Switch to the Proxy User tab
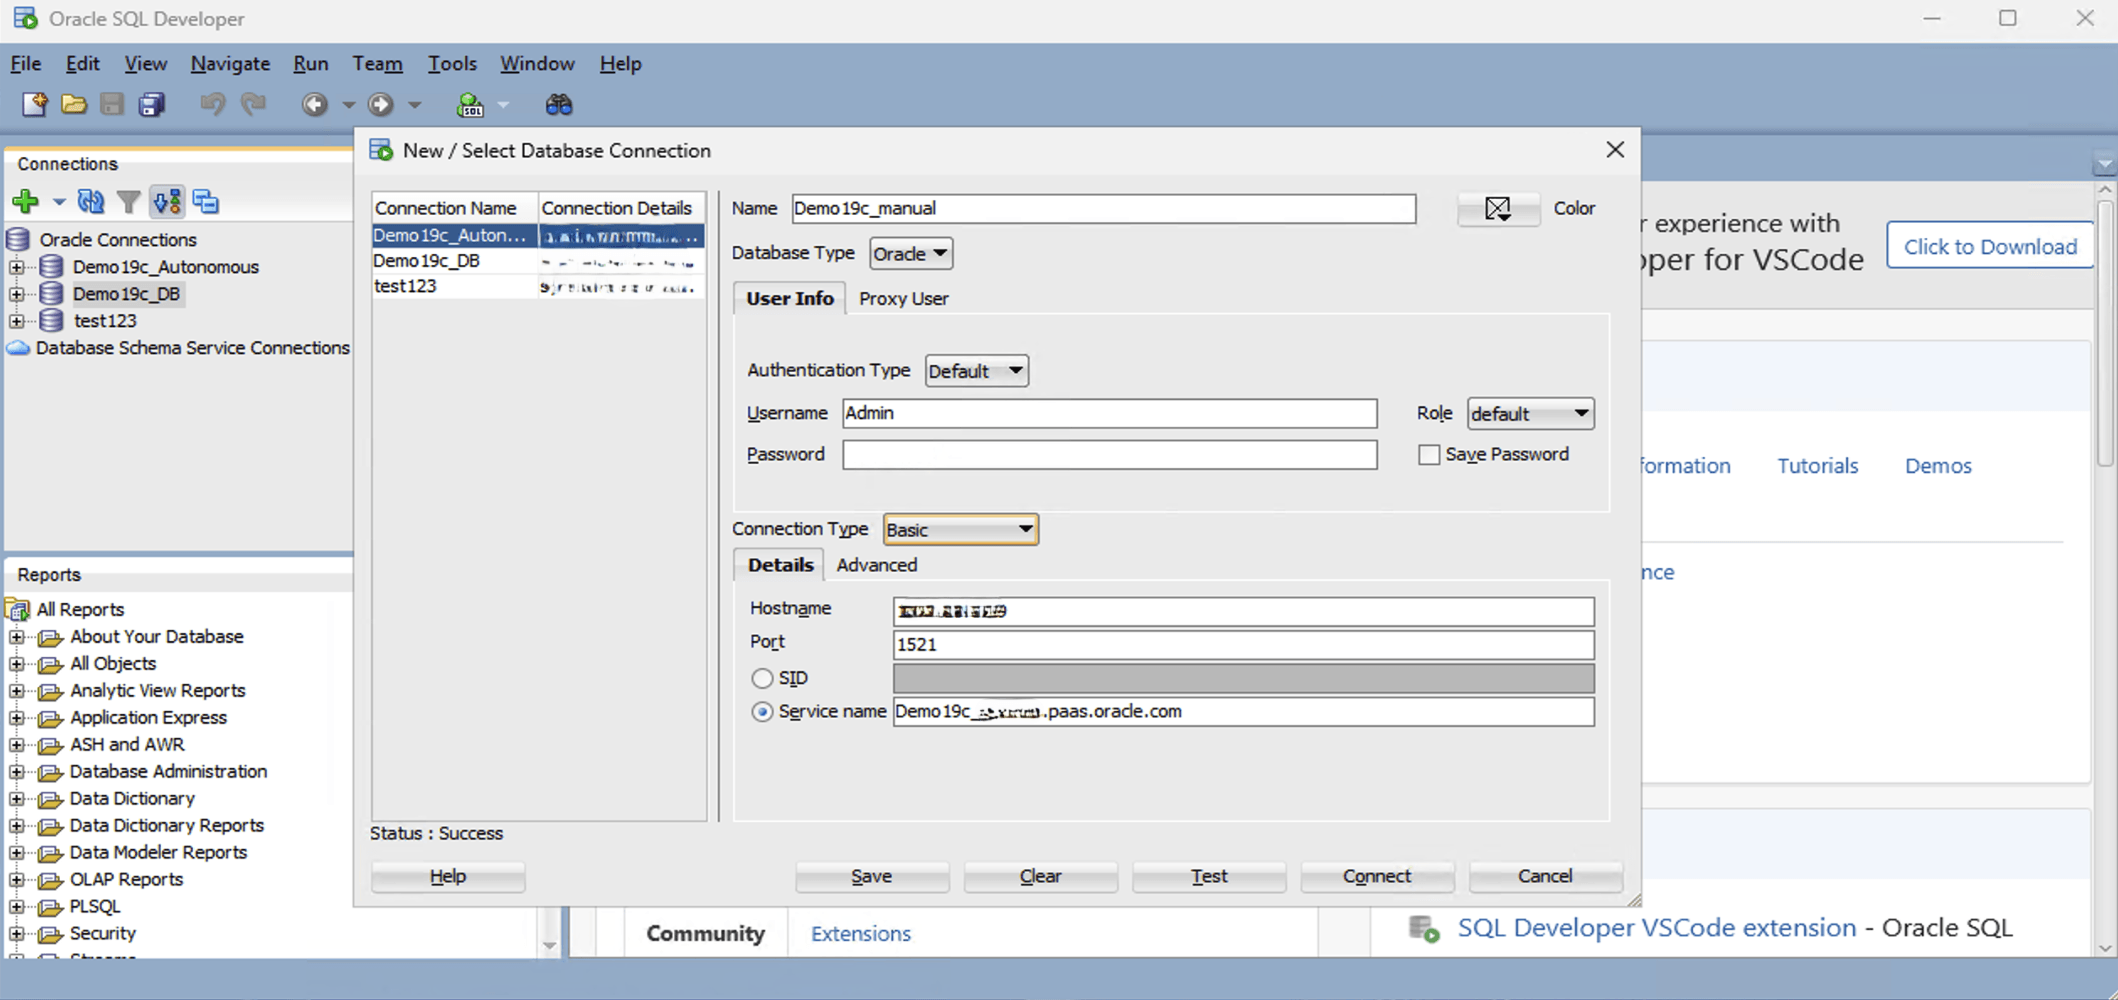Screen dimensions: 2118x1000 click(903, 298)
